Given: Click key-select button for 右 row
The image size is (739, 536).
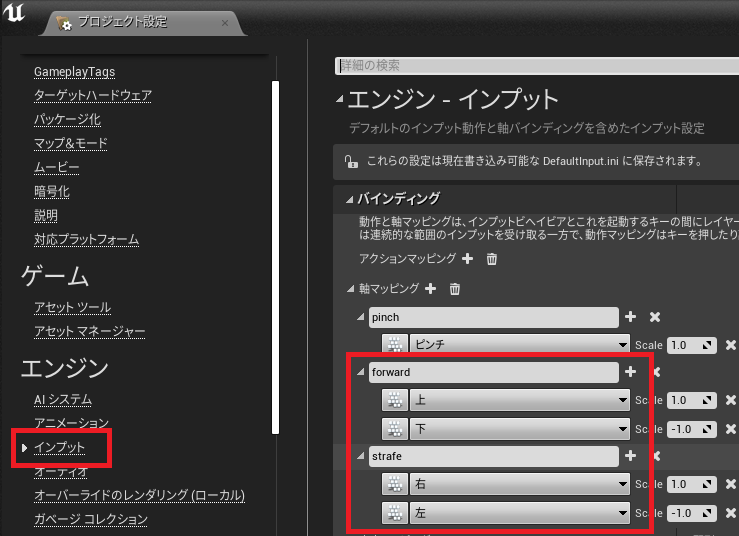Looking at the screenshot, I should coord(394,484).
